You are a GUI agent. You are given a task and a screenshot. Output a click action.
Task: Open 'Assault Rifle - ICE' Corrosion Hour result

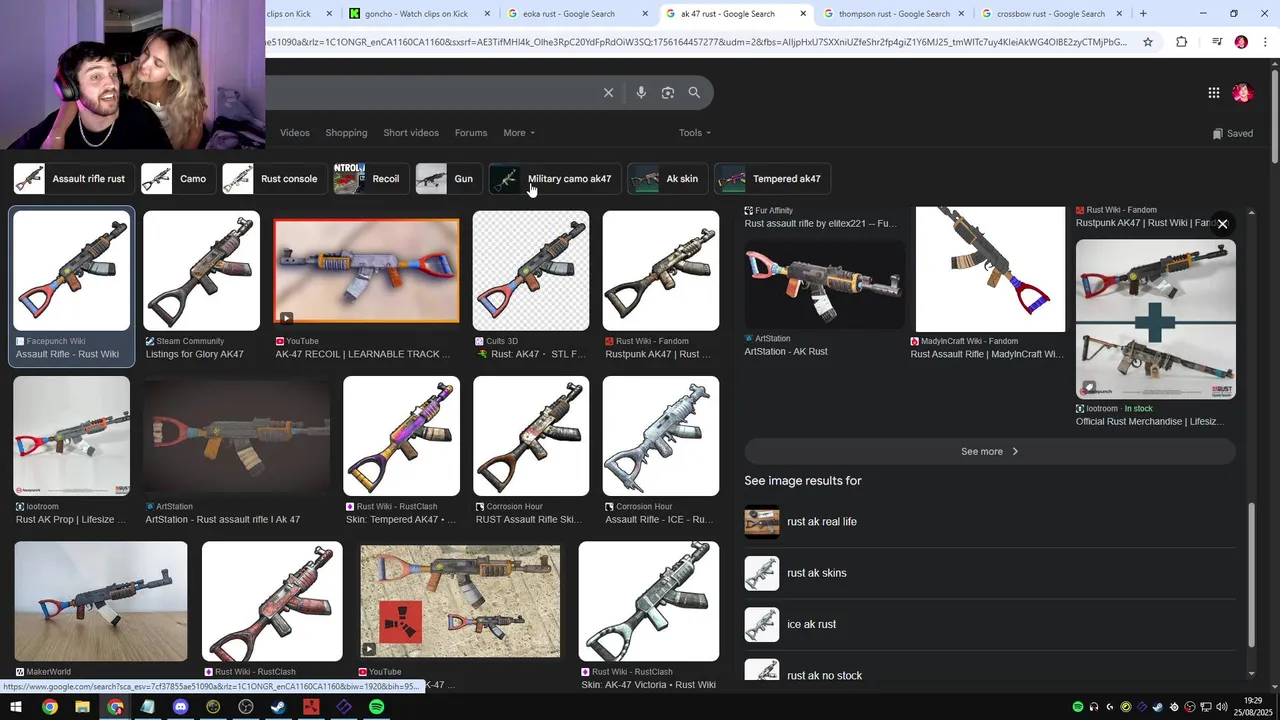tap(660, 451)
